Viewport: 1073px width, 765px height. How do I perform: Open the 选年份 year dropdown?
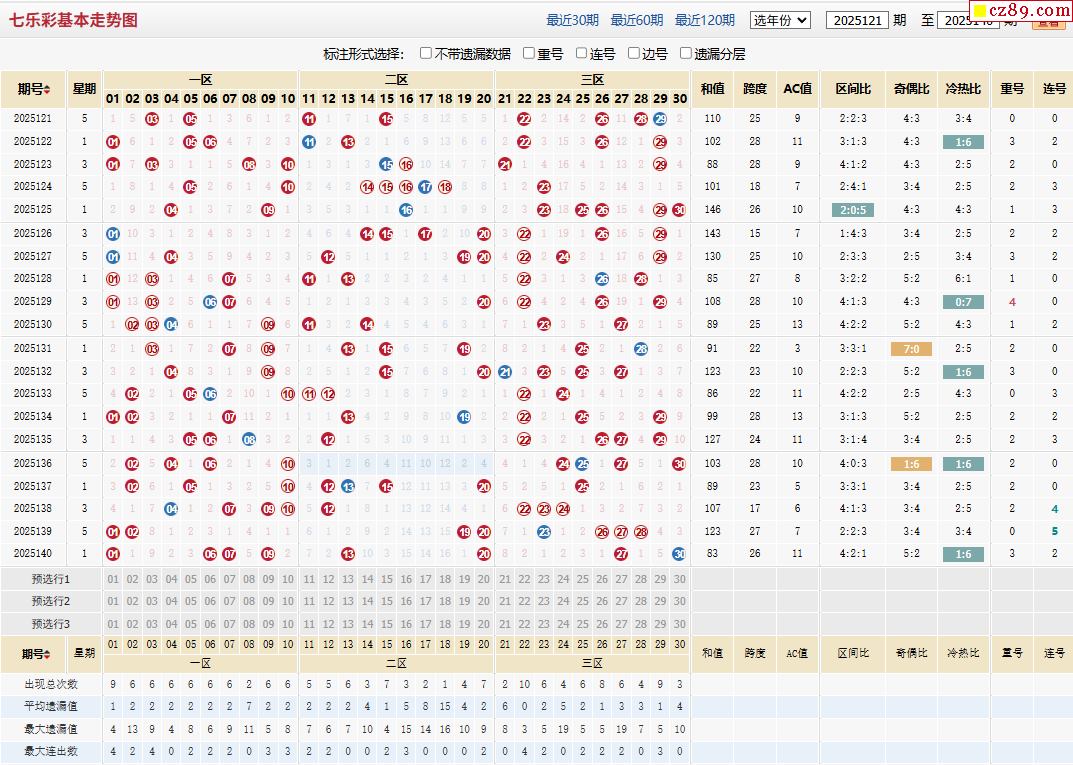pos(780,20)
